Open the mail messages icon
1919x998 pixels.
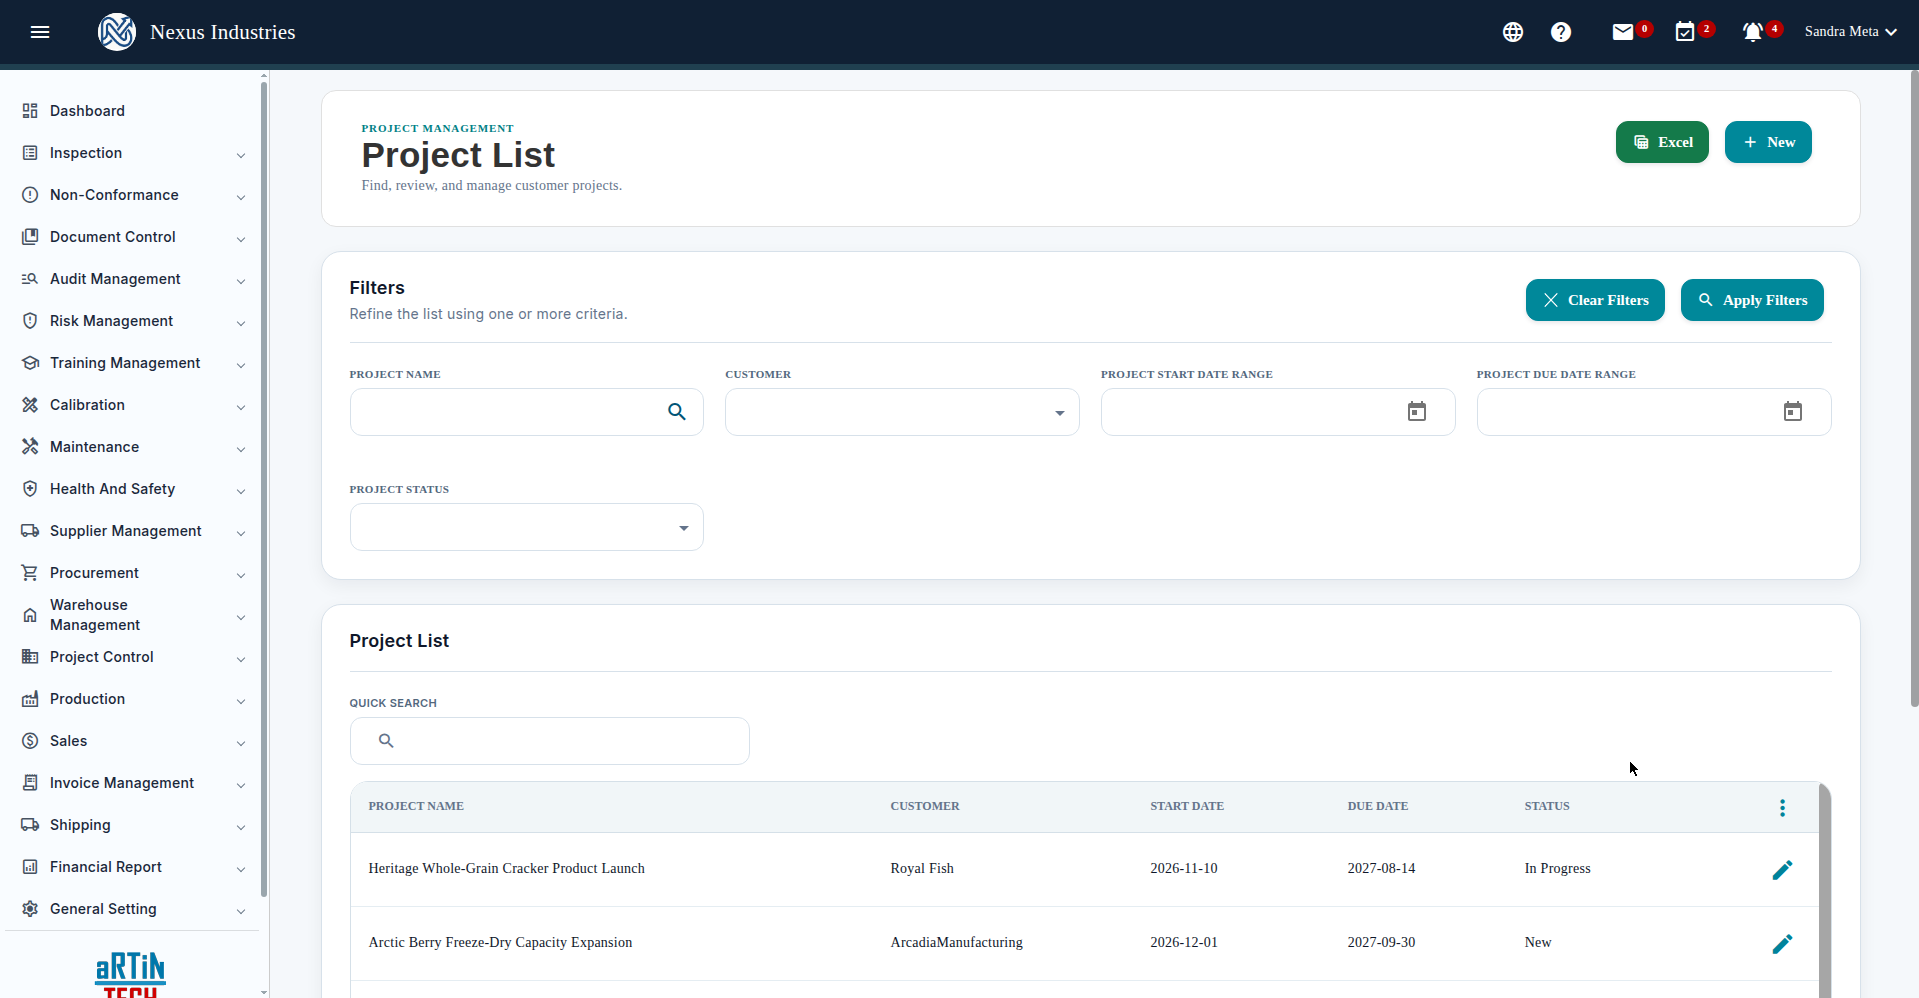click(x=1623, y=32)
